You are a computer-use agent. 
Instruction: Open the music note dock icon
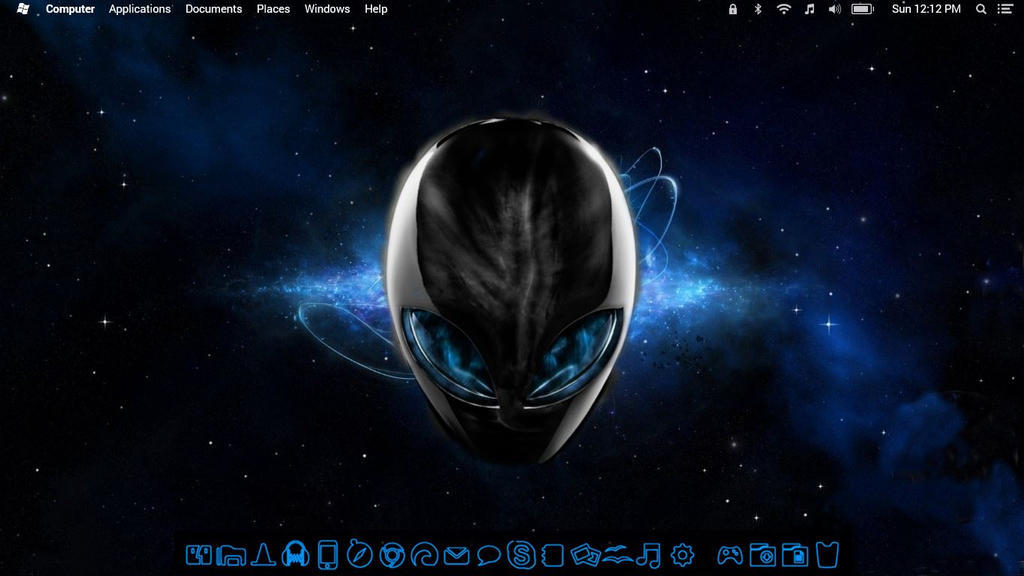click(x=649, y=555)
